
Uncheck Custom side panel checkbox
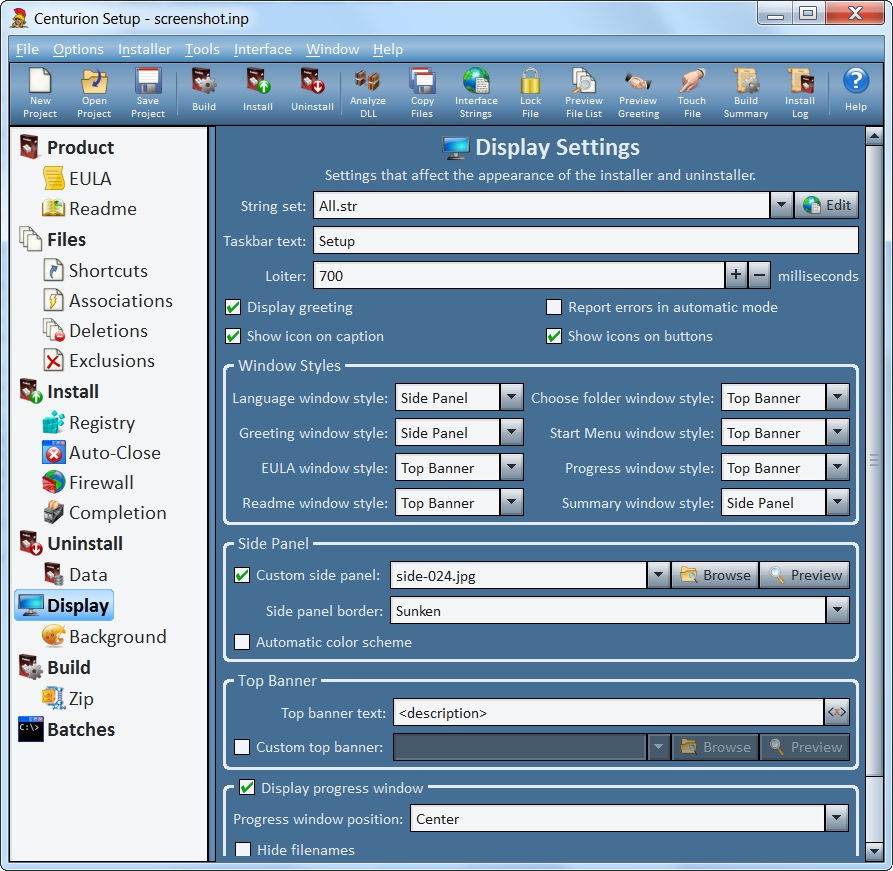point(242,575)
